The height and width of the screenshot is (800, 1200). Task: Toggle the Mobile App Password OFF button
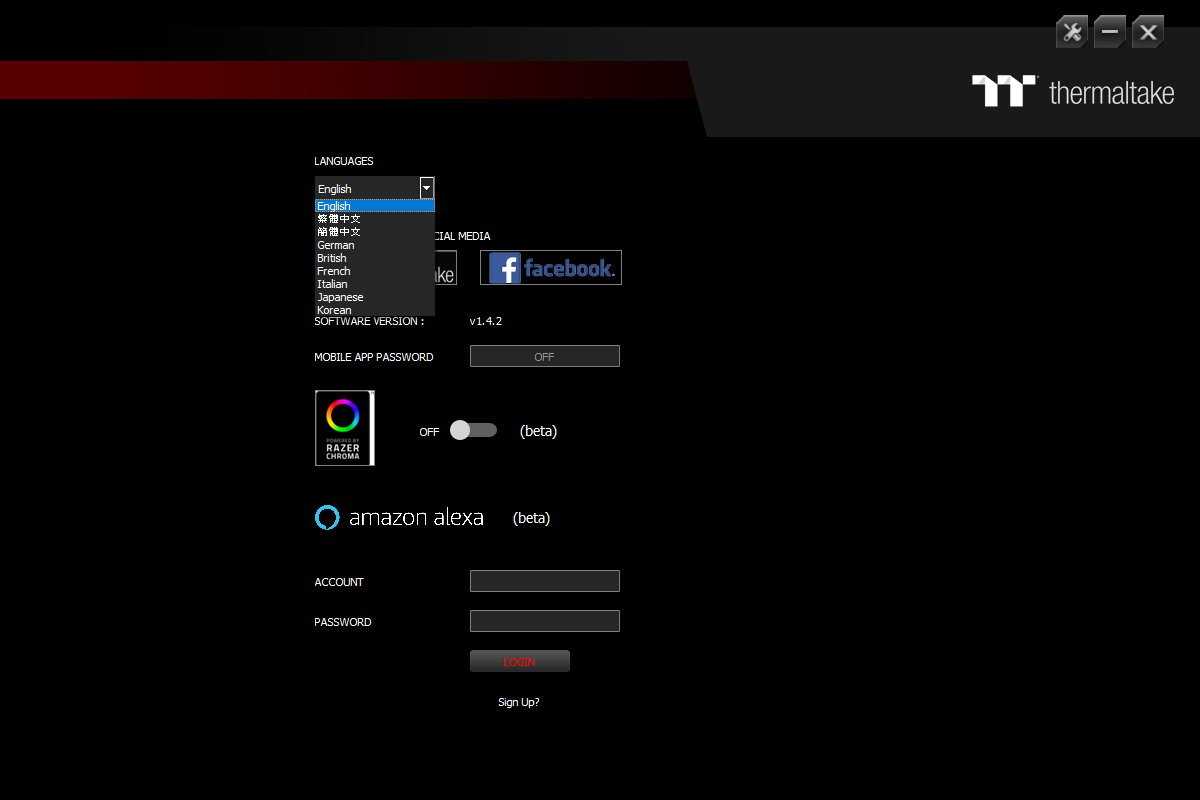(x=544, y=356)
